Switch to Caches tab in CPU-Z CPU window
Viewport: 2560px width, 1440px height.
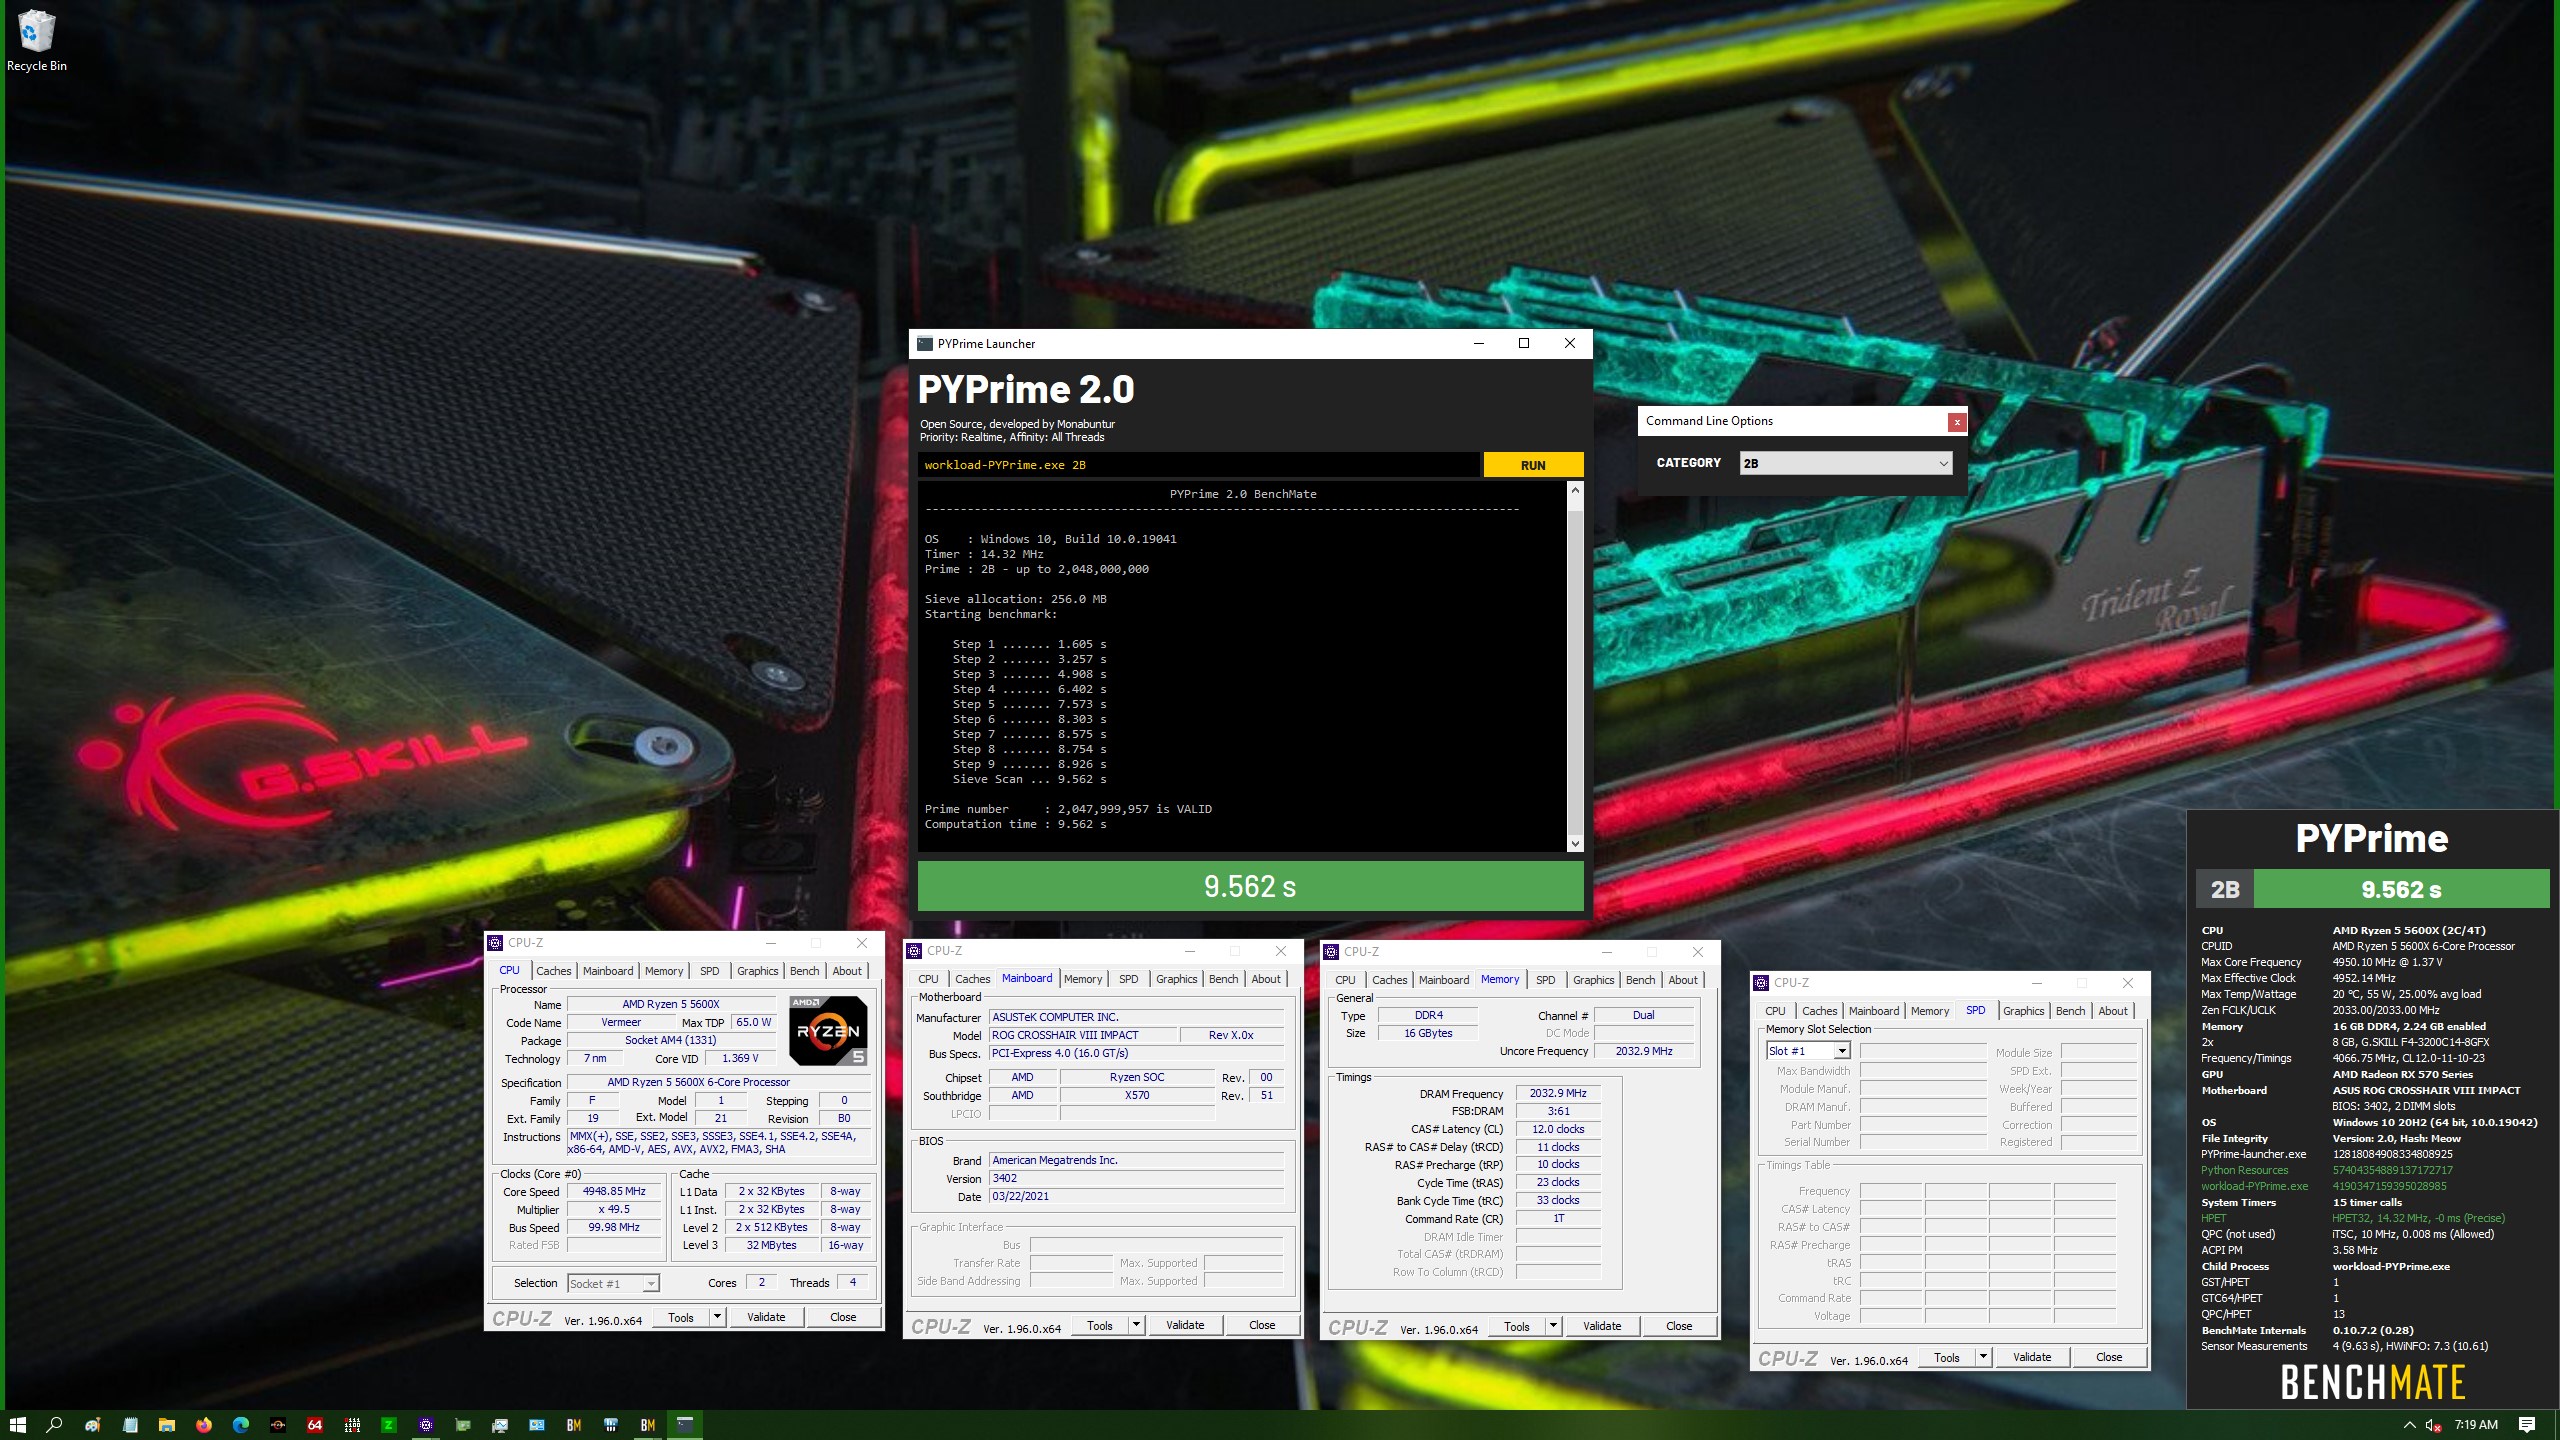[x=553, y=971]
